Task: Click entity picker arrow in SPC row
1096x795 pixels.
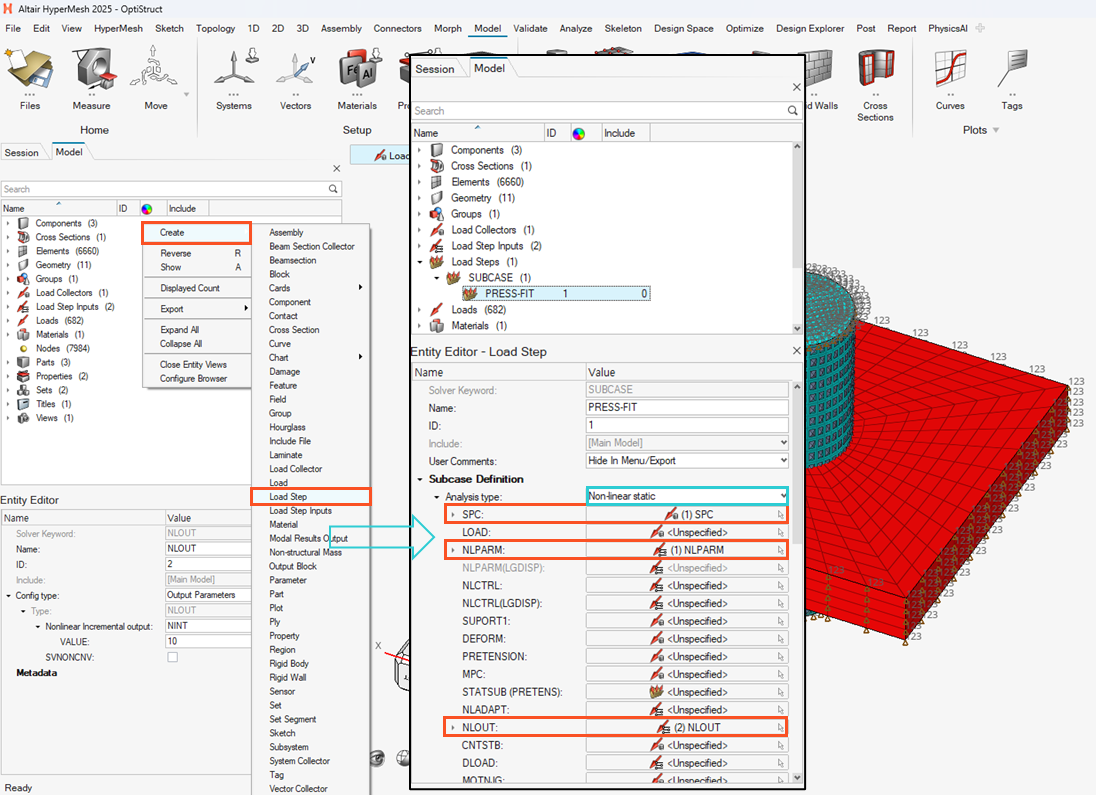Action: 780,515
